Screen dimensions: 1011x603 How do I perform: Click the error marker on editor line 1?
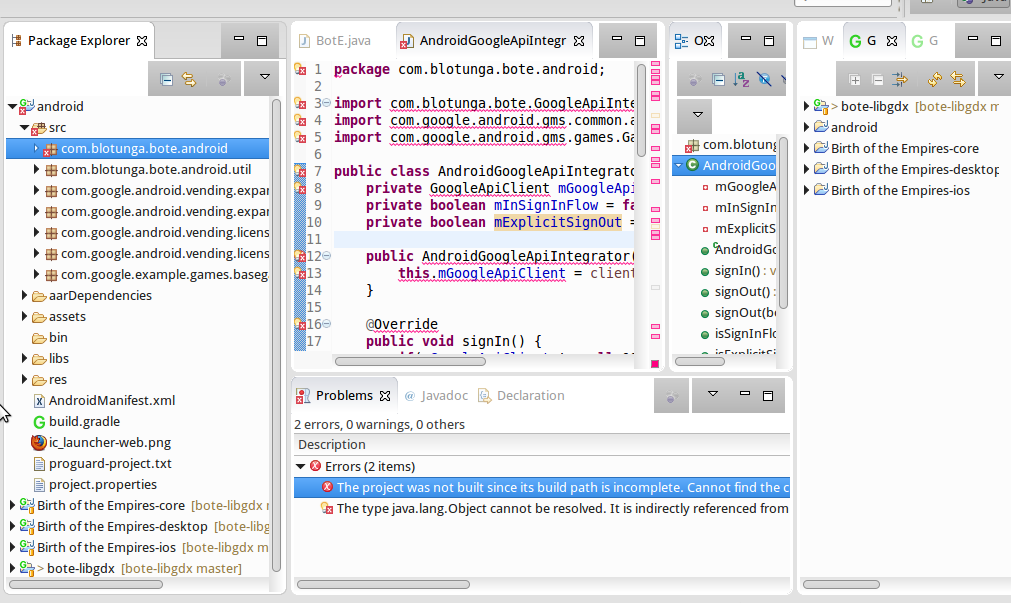(300, 69)
